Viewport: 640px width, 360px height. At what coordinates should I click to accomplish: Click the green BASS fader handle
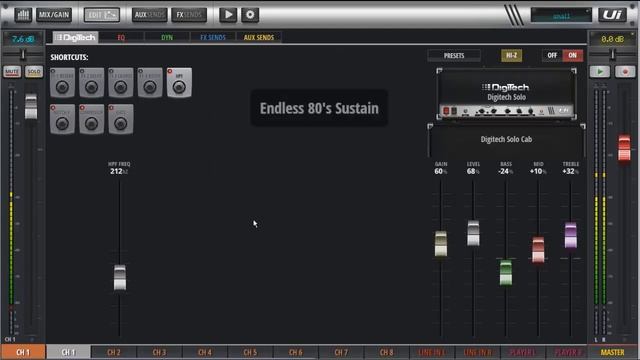506,272
